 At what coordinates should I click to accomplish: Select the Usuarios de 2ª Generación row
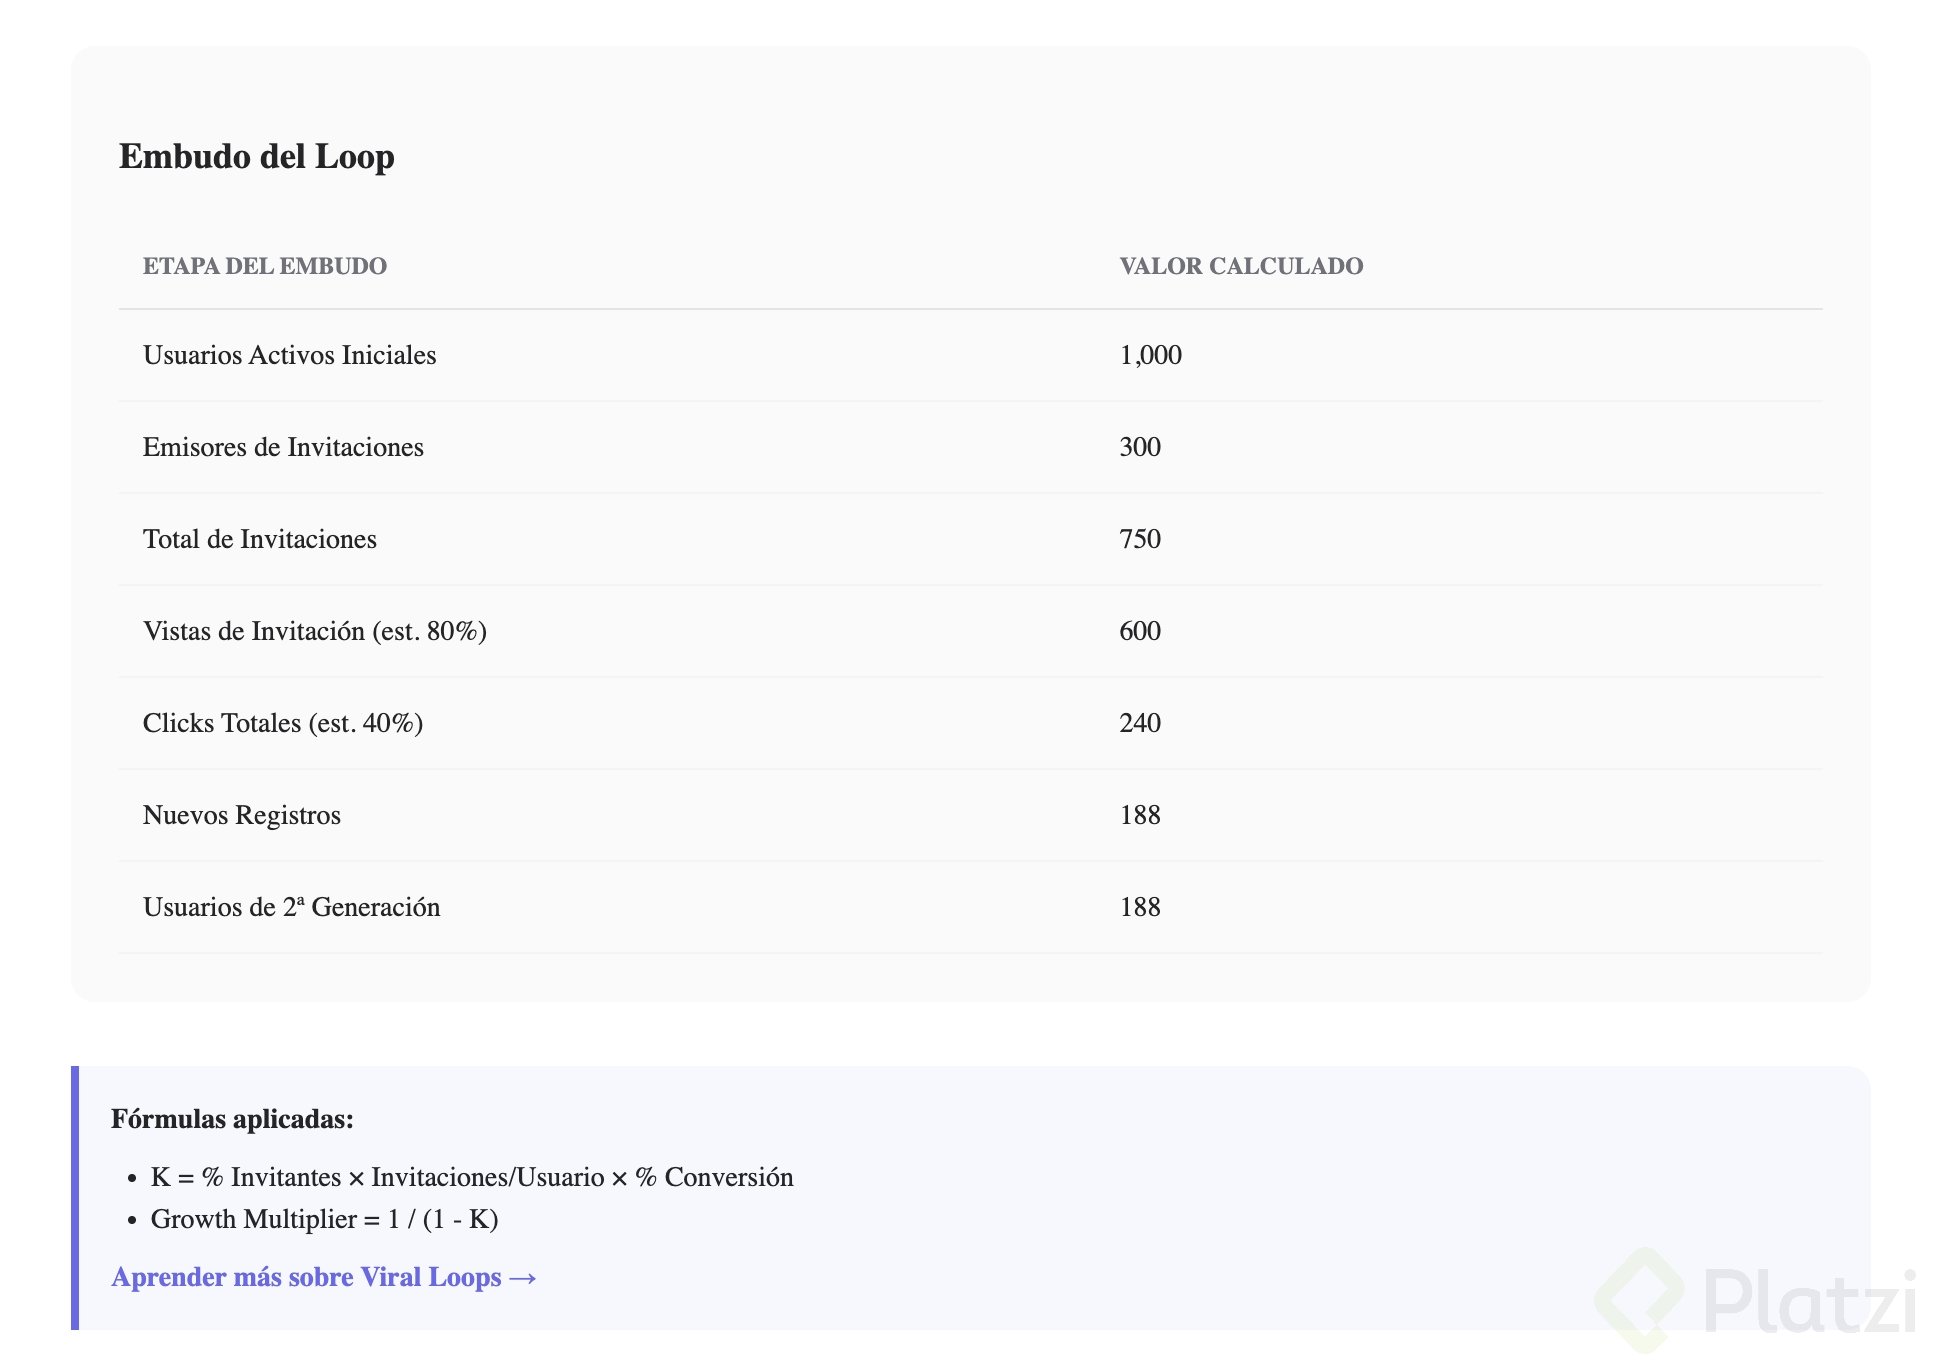pos(291,907)
